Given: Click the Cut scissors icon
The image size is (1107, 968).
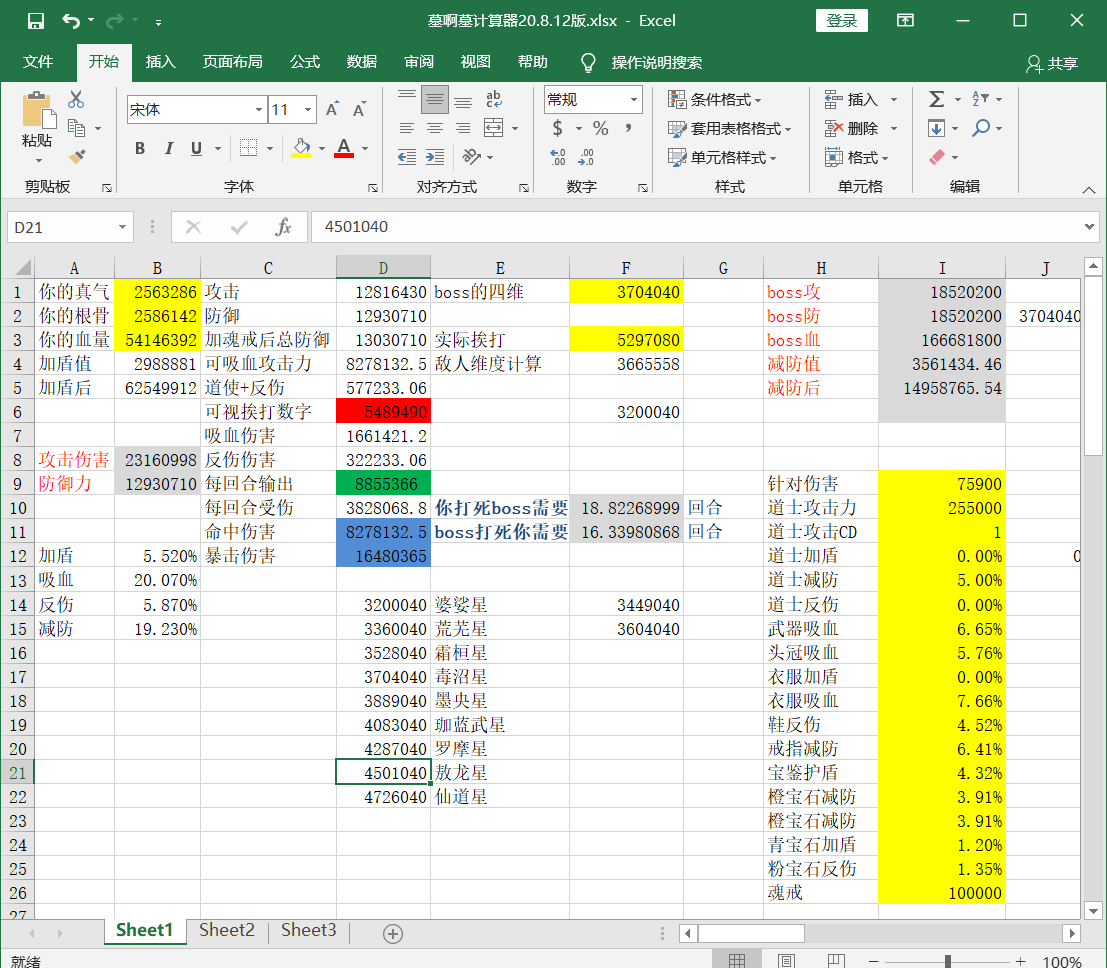Looking at the screenshot, I should (x=76, y=100).
